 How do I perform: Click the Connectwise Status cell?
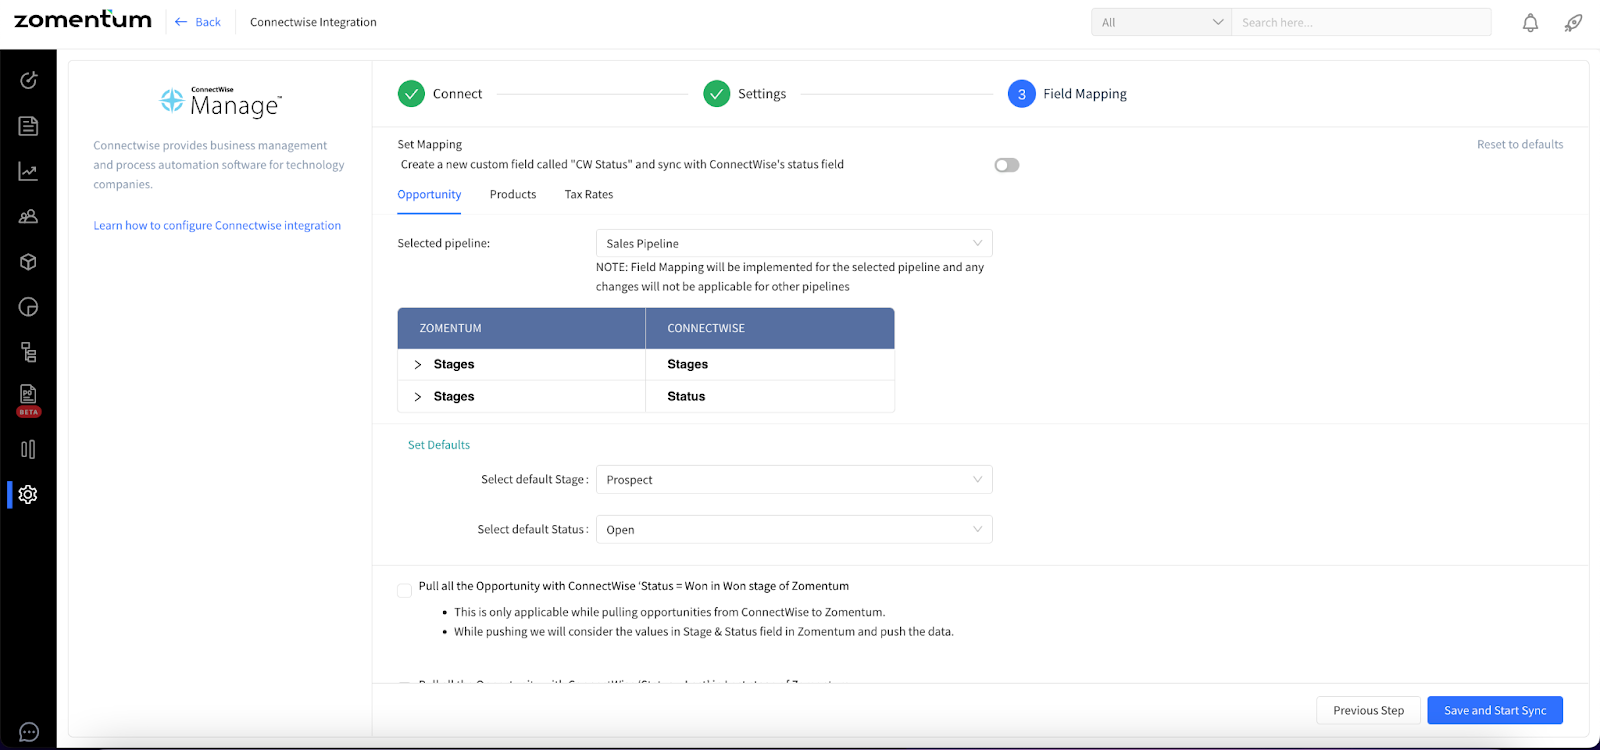point(770,397)
